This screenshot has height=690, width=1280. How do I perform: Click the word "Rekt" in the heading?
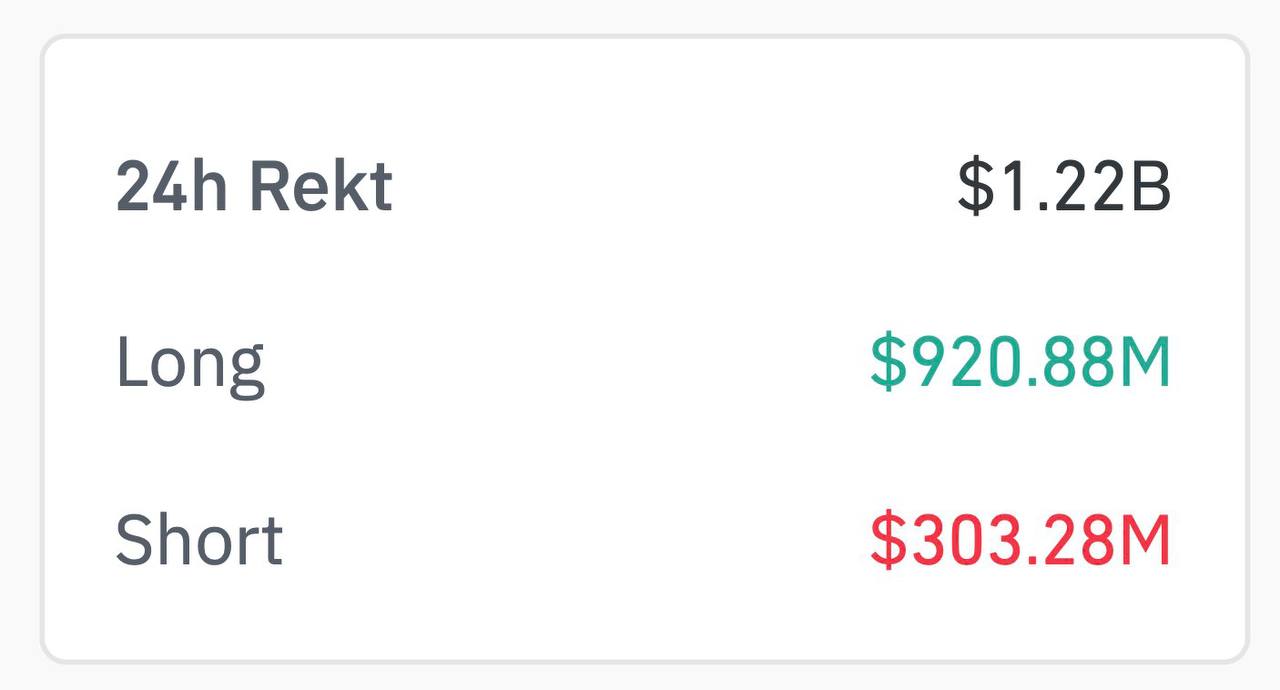point(320,187)
